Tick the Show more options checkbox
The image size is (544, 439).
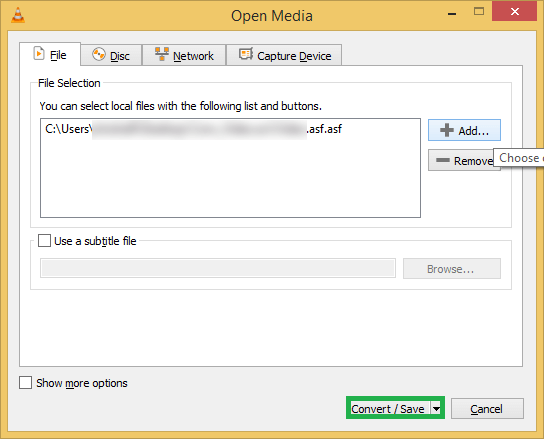pos(25,383)
